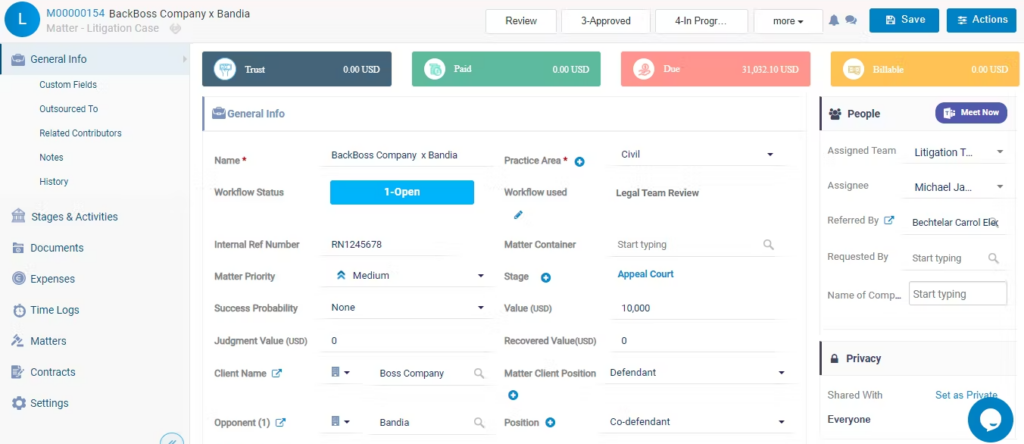Image resolution: width=1024 pixels, height=444 pixels.
Task: Open Outsourced To section
Action: click(x=69, y=109)
